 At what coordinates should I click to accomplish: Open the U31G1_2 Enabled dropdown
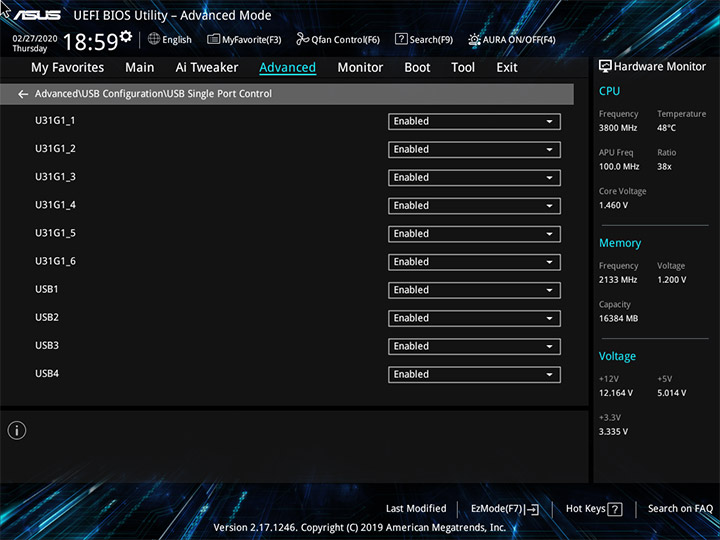click(474, 150)
